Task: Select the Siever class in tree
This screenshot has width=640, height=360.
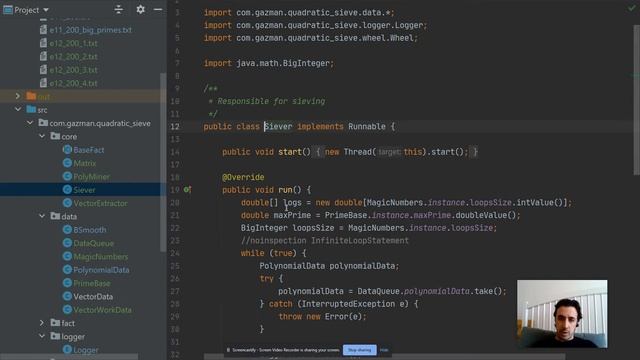Action: 84,190
